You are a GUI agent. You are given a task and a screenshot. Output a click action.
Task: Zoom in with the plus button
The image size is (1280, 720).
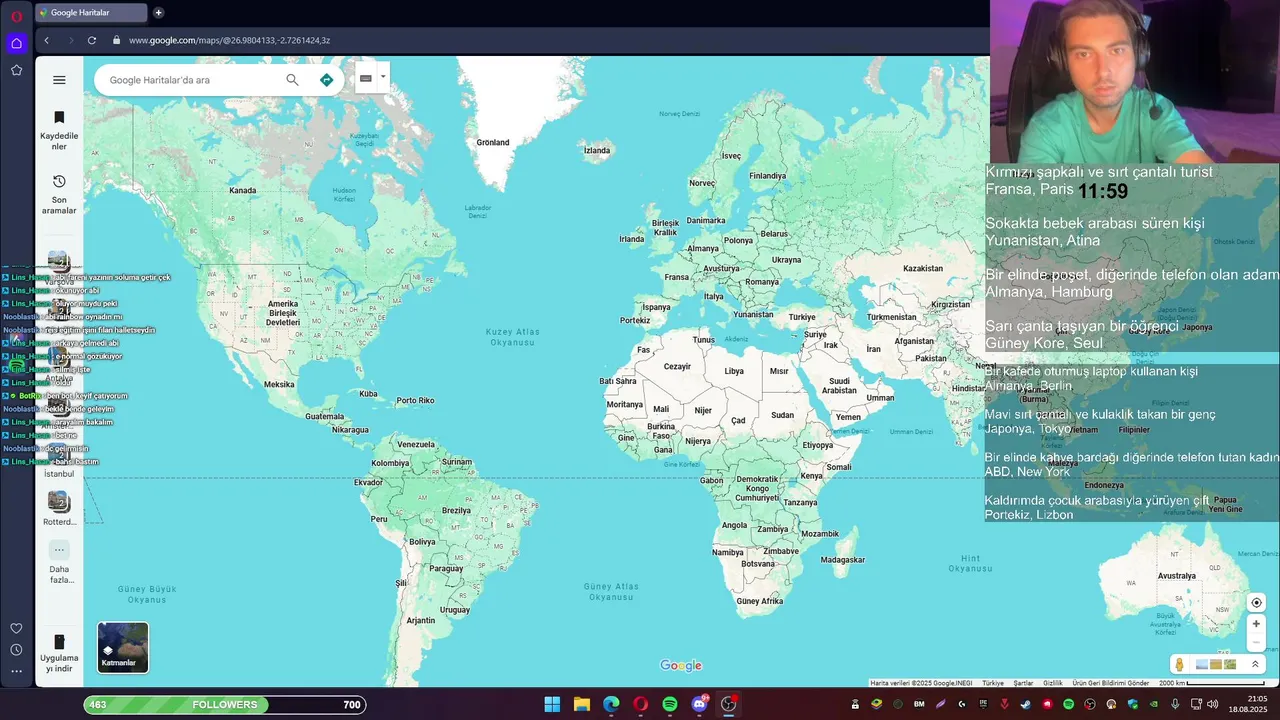tap(1257, 624)
